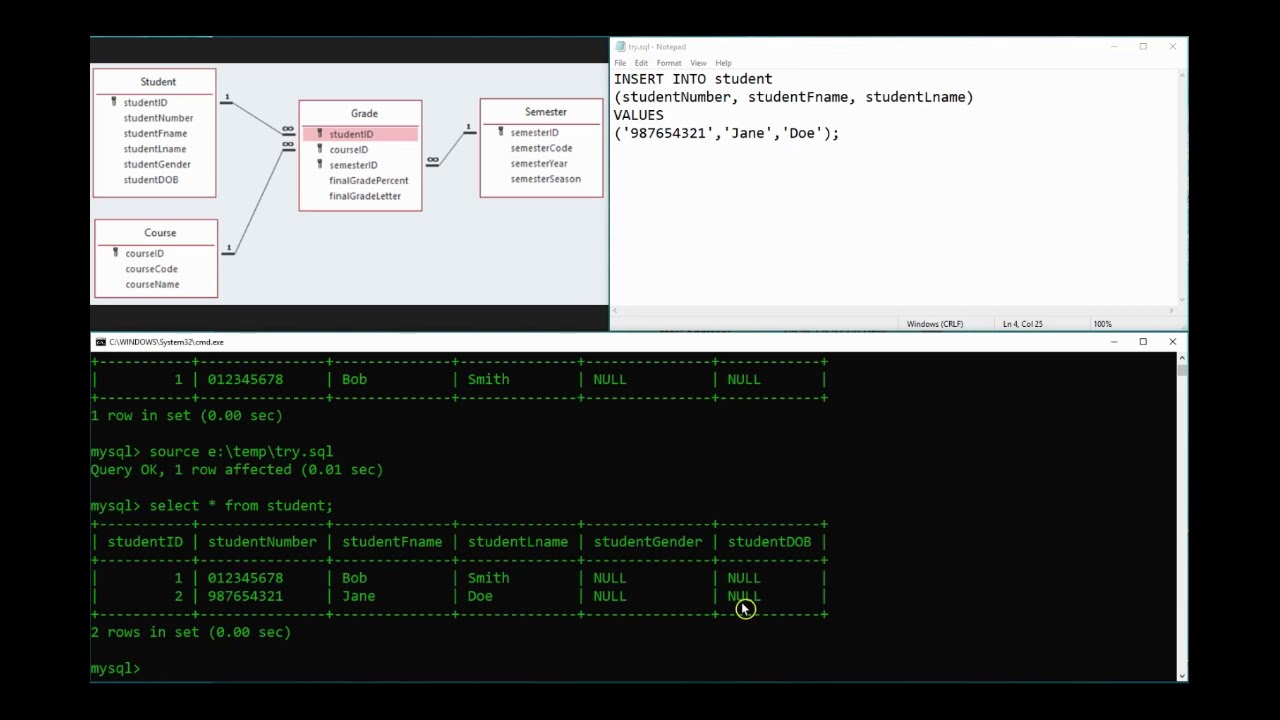Click the 100% zoom indicator in Notepad

(x=1102, y=324)
